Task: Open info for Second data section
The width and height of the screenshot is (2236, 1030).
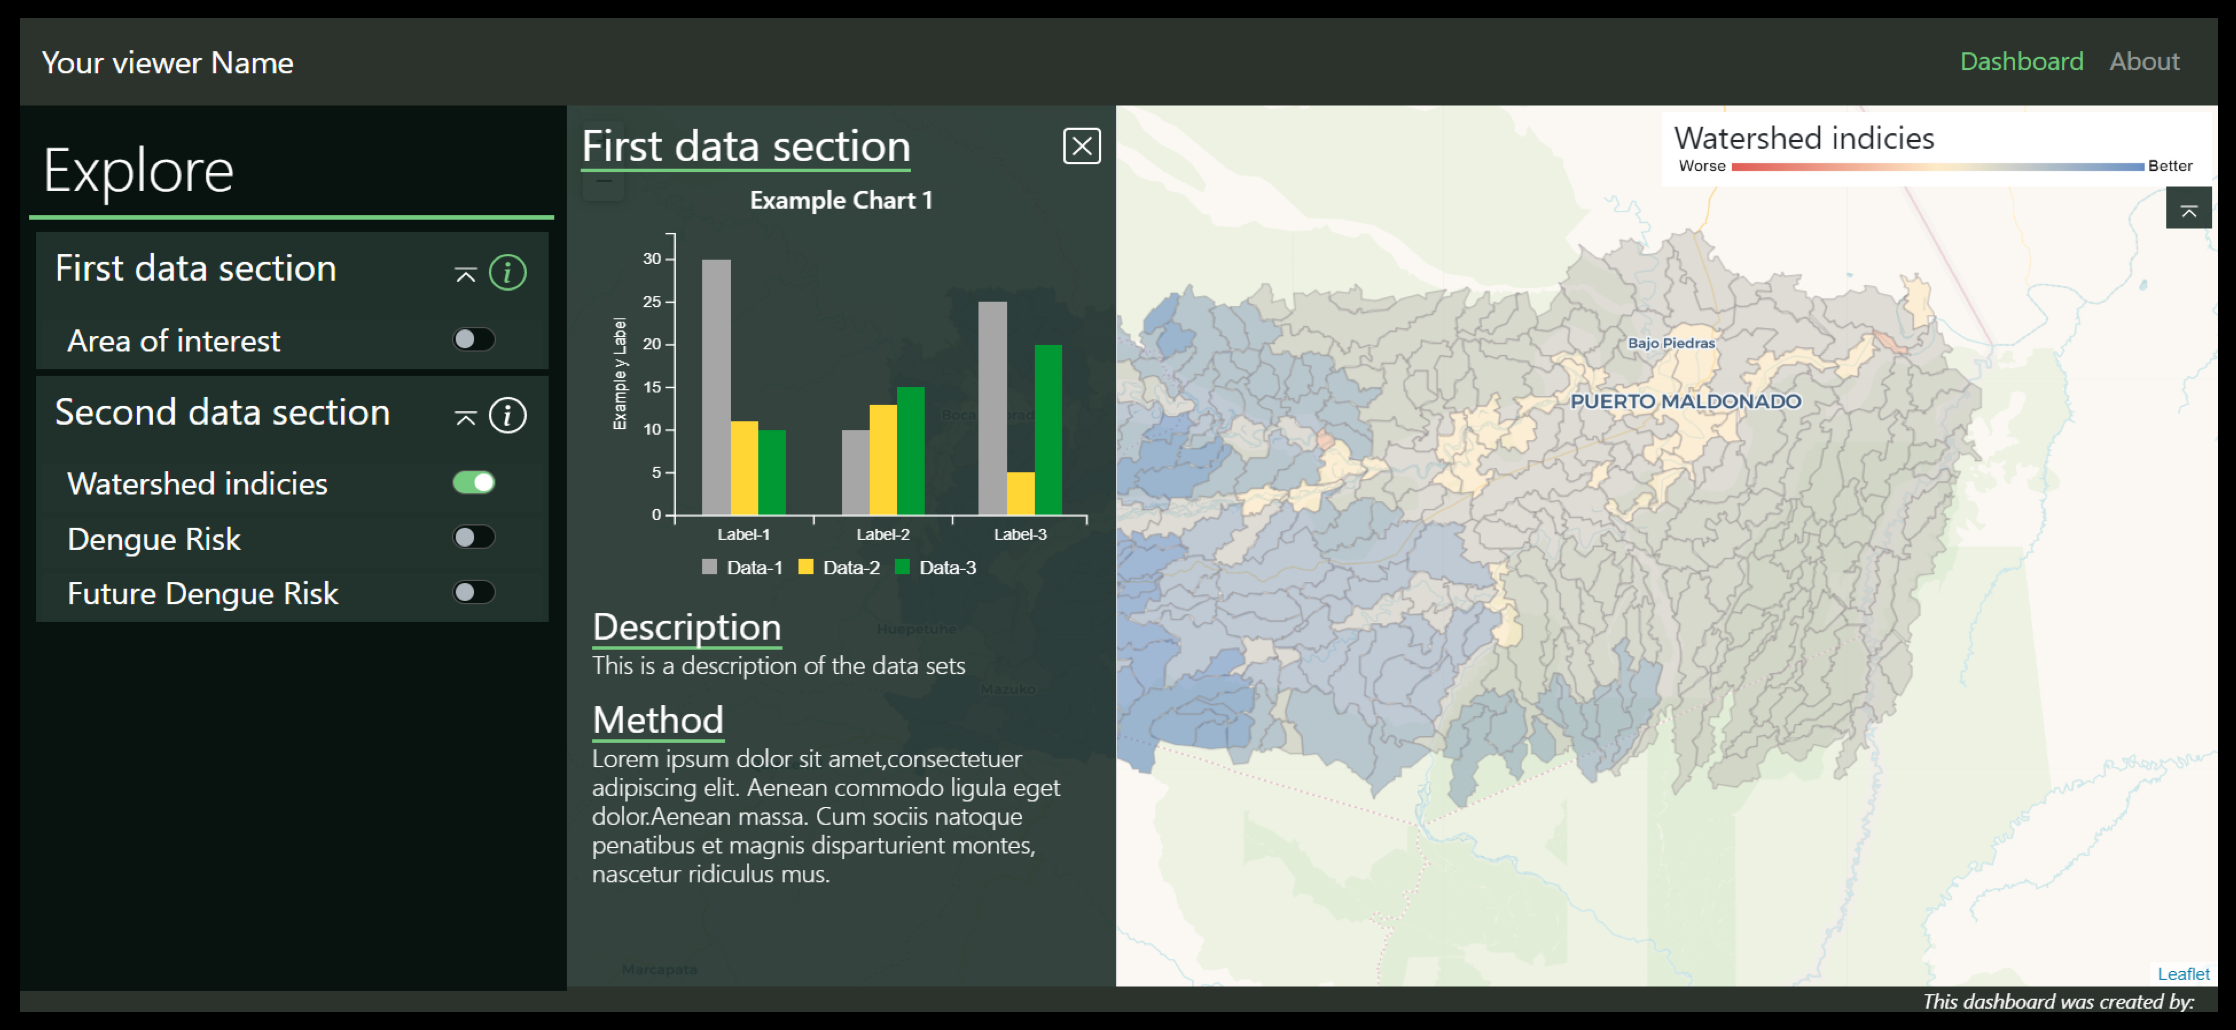Action: coord(507,415)
